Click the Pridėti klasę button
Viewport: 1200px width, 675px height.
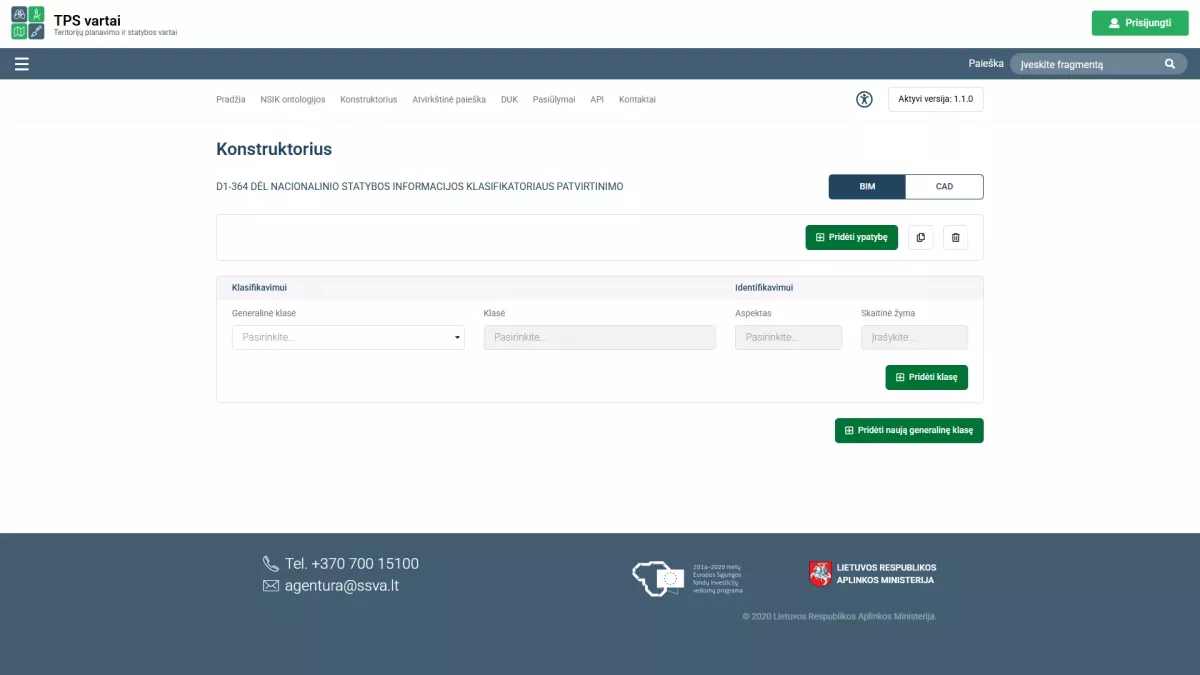[926, 377]
